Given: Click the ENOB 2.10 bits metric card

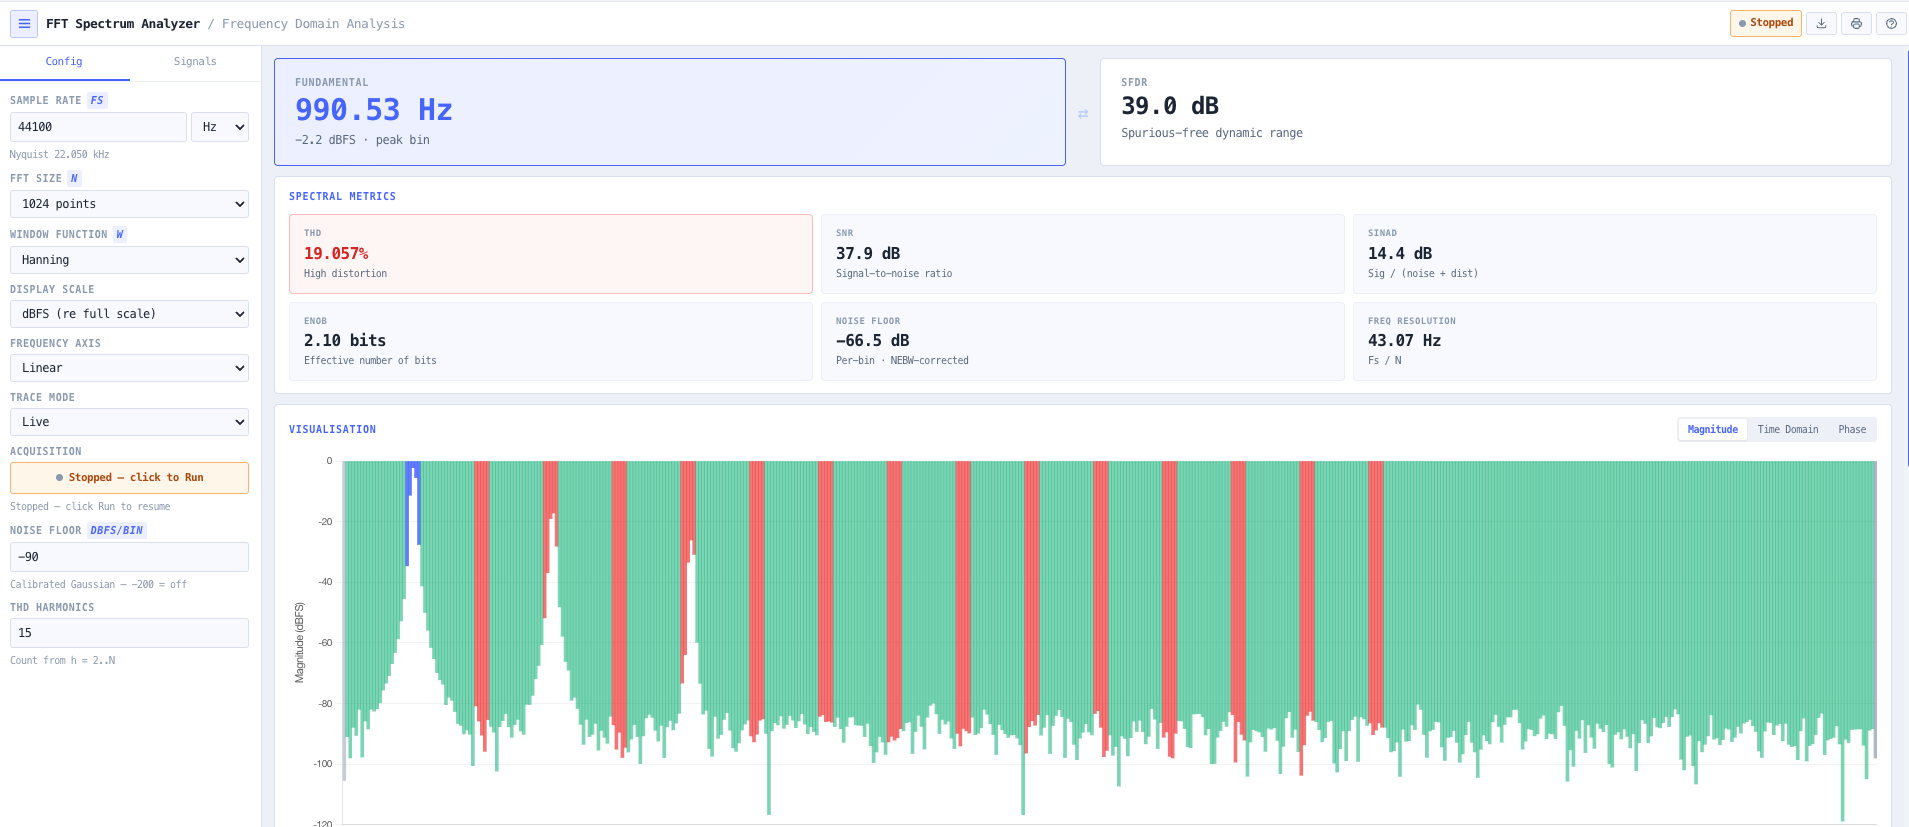Looking at the screenshot, I should coord(551,341).
